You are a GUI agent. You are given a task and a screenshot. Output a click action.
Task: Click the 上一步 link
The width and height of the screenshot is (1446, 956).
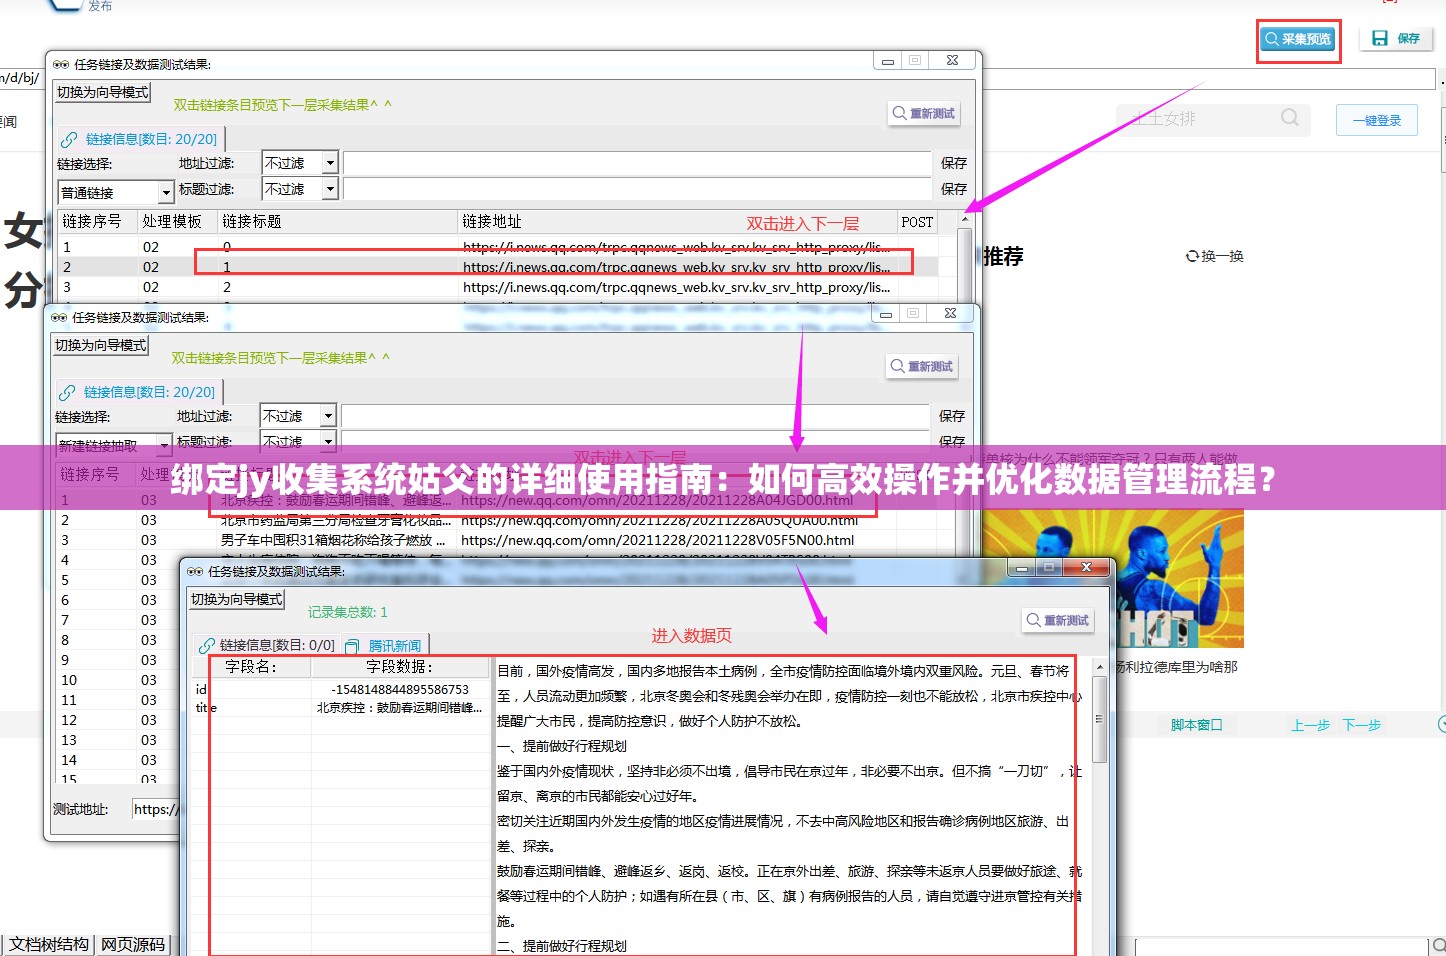[x=1310, y=725]
